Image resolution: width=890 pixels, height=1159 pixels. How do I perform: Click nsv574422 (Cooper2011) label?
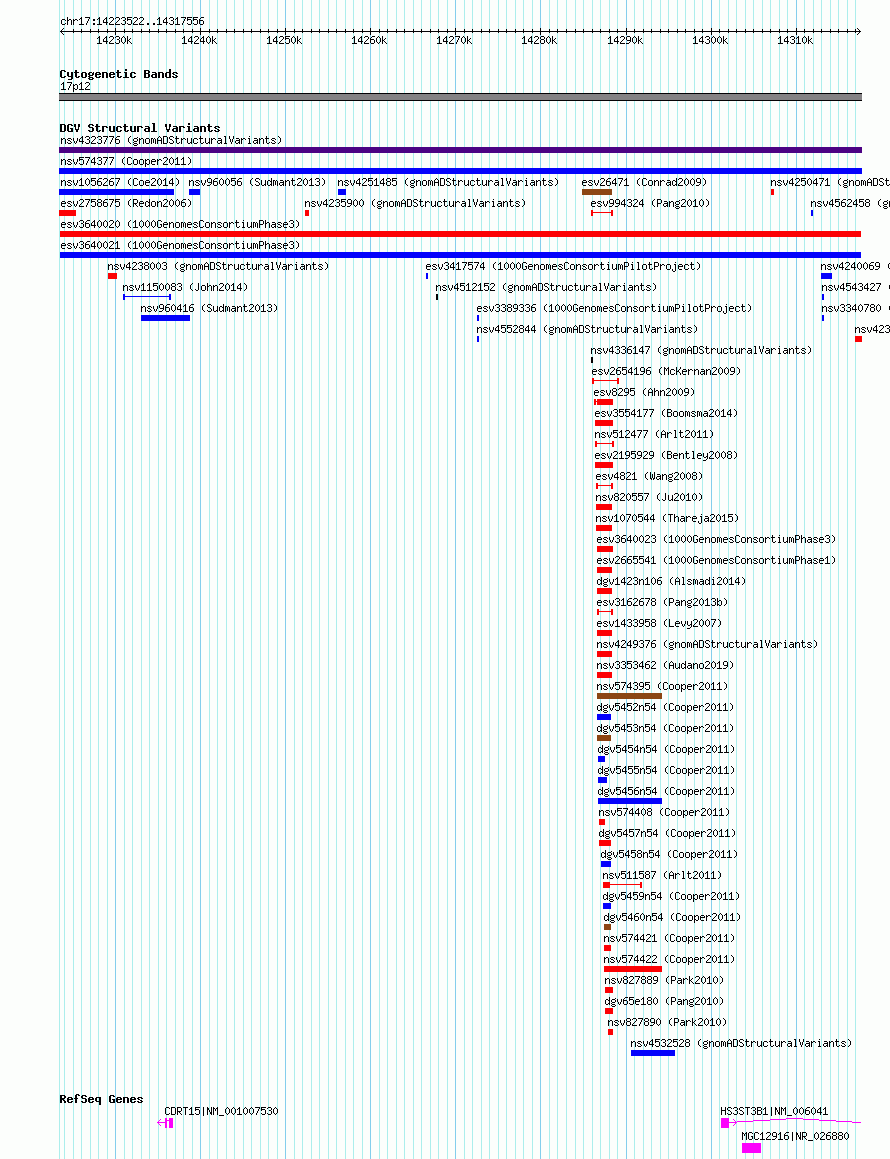[670, 959]
